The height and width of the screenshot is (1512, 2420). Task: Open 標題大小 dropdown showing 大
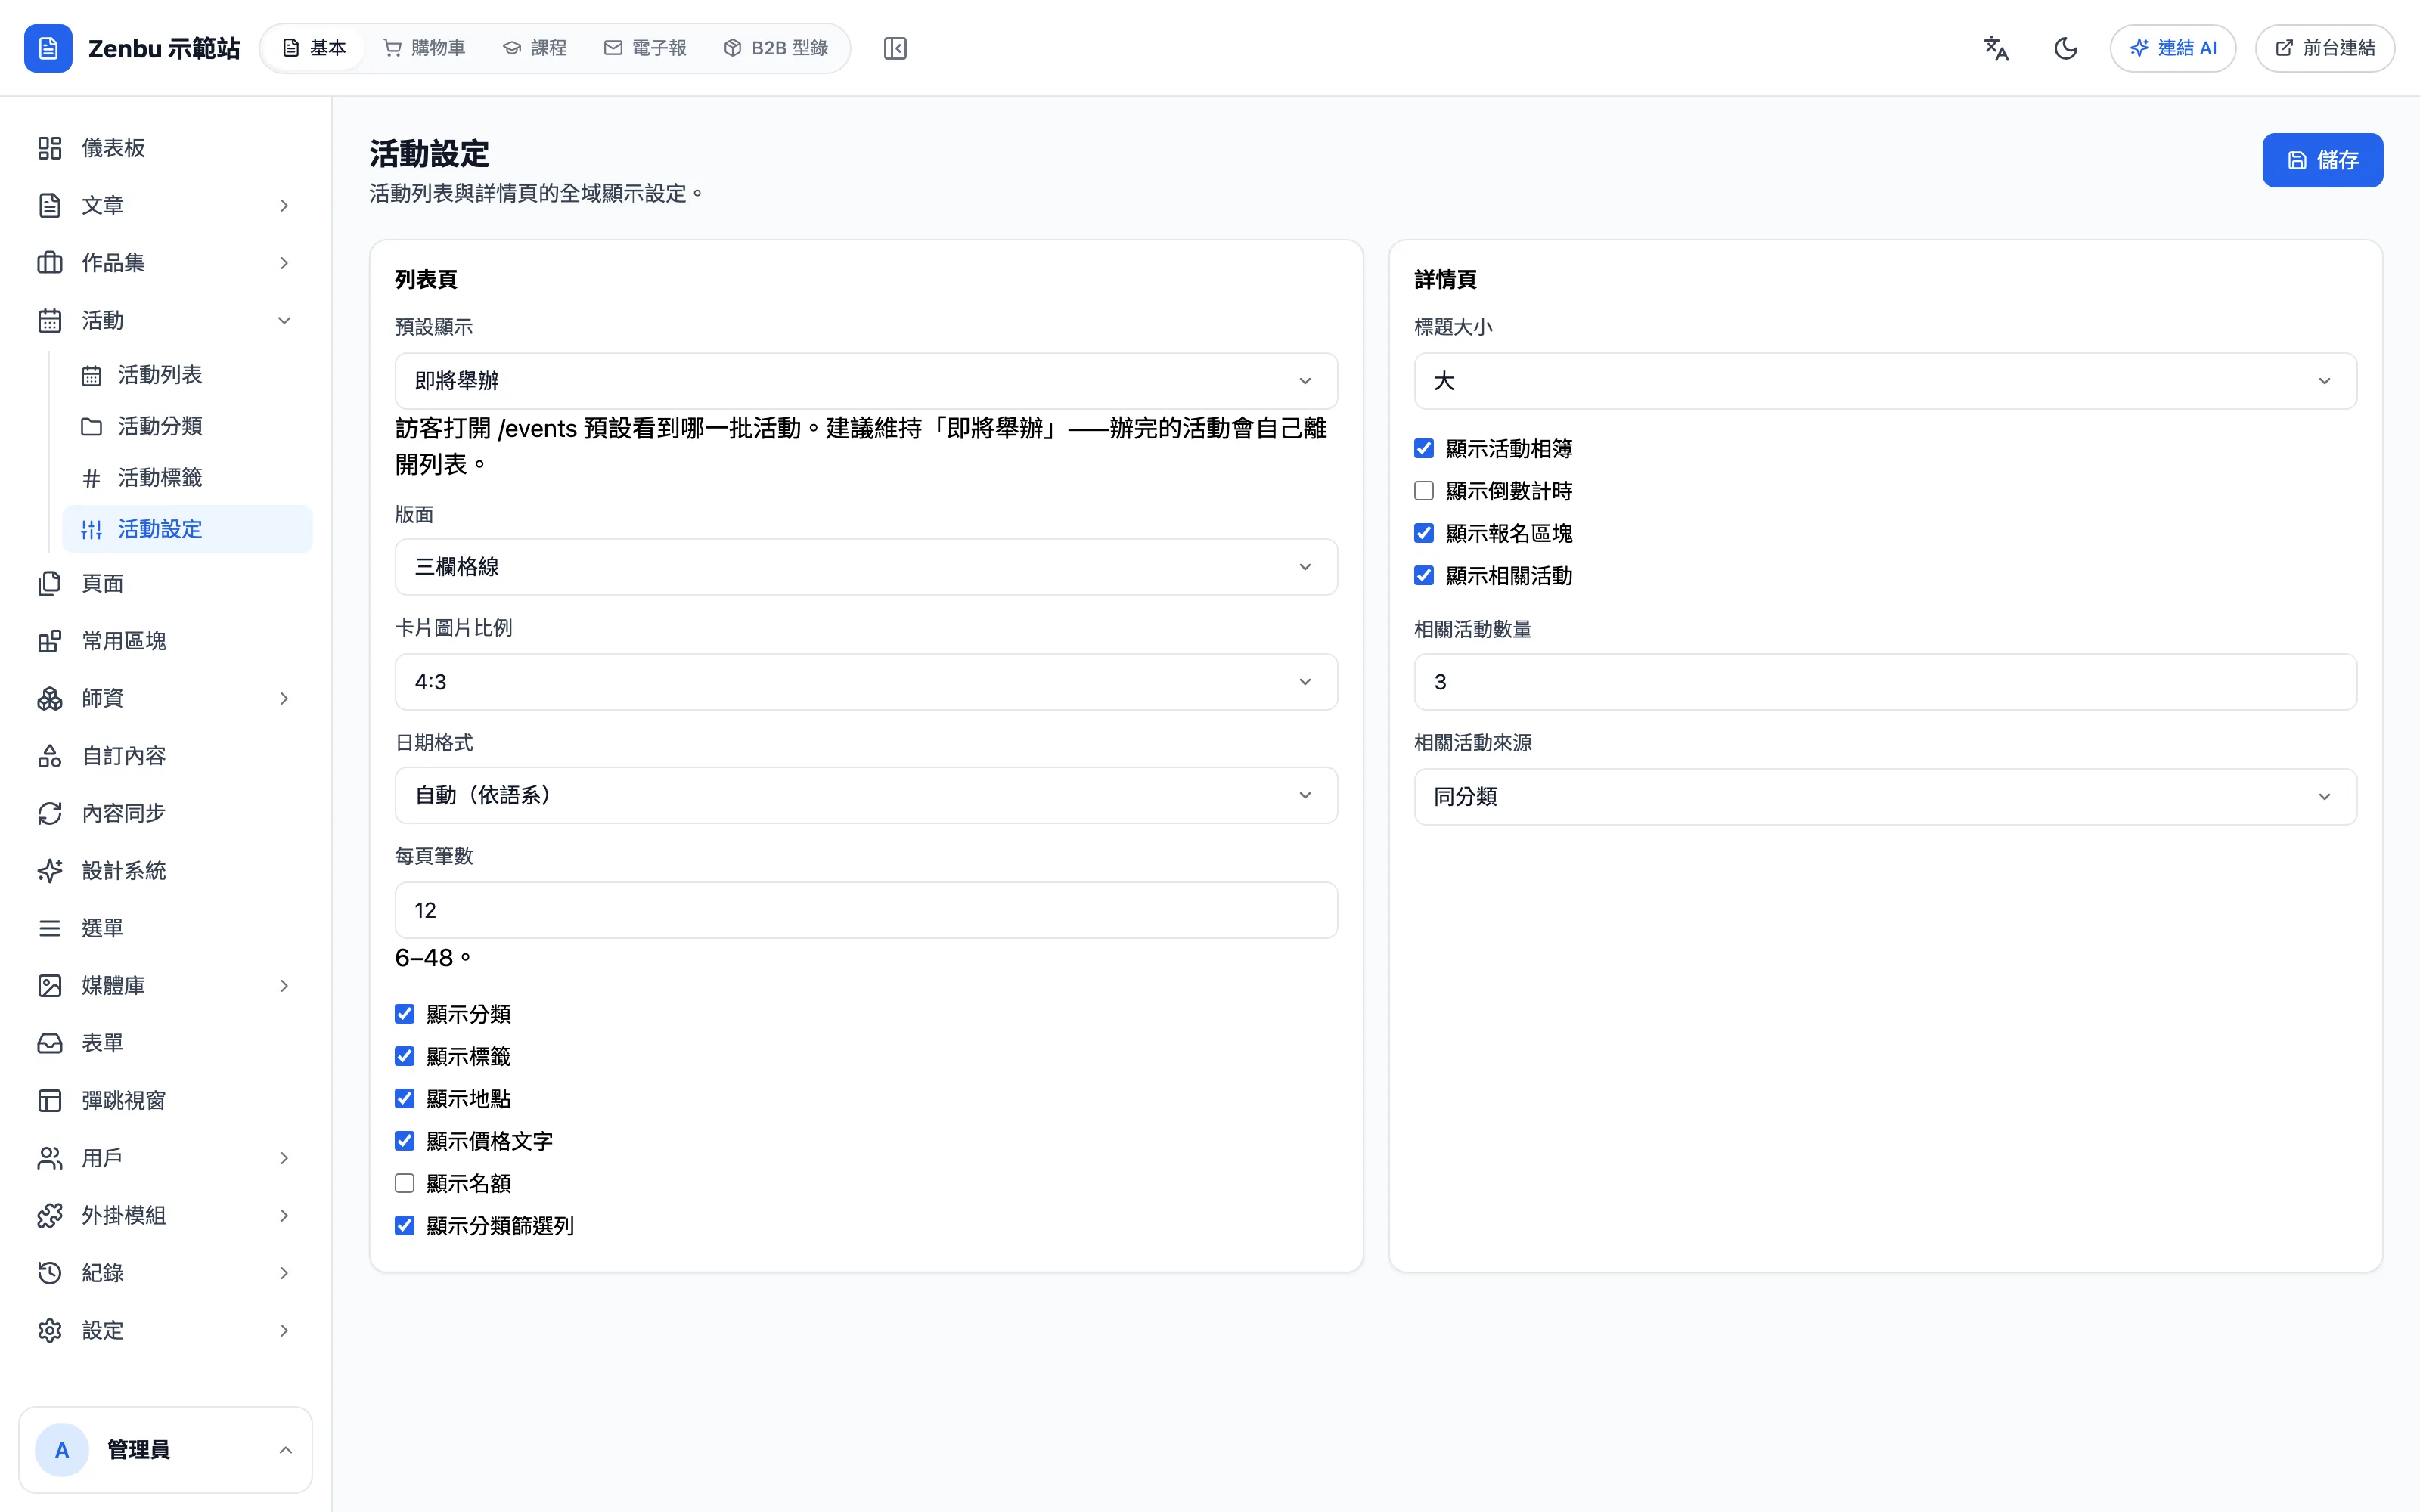tap(1885, 381)
